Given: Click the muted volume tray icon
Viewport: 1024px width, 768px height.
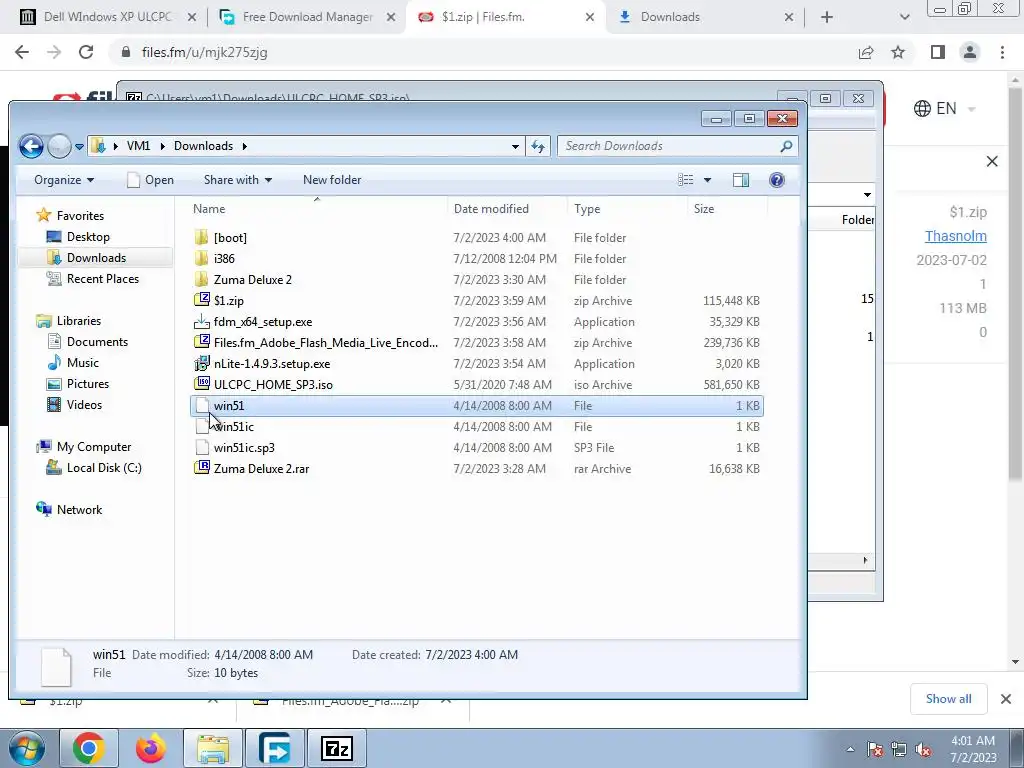Looking at the screenshot, I should (x=923, y=750).
